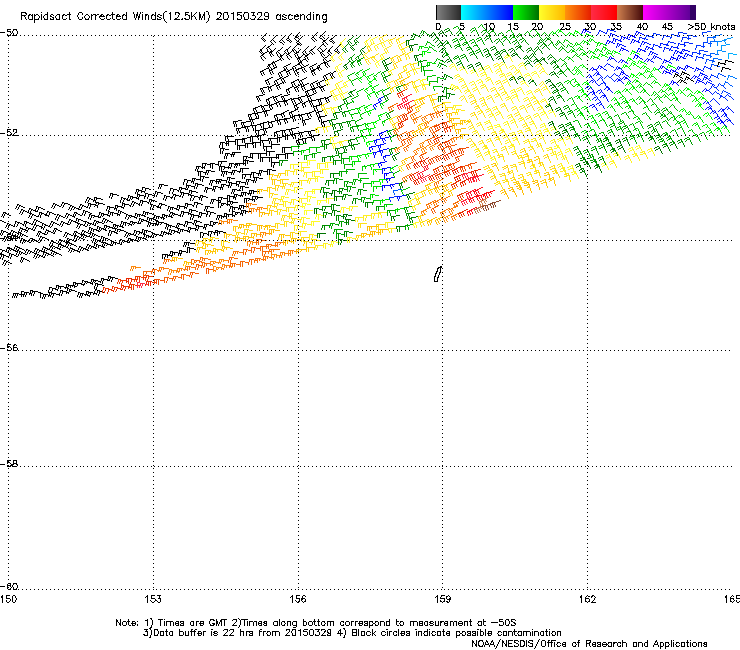Click the 'Black circles indicate possible contamination' note
This screenshot has height=650, width=740.
[456, 633]
